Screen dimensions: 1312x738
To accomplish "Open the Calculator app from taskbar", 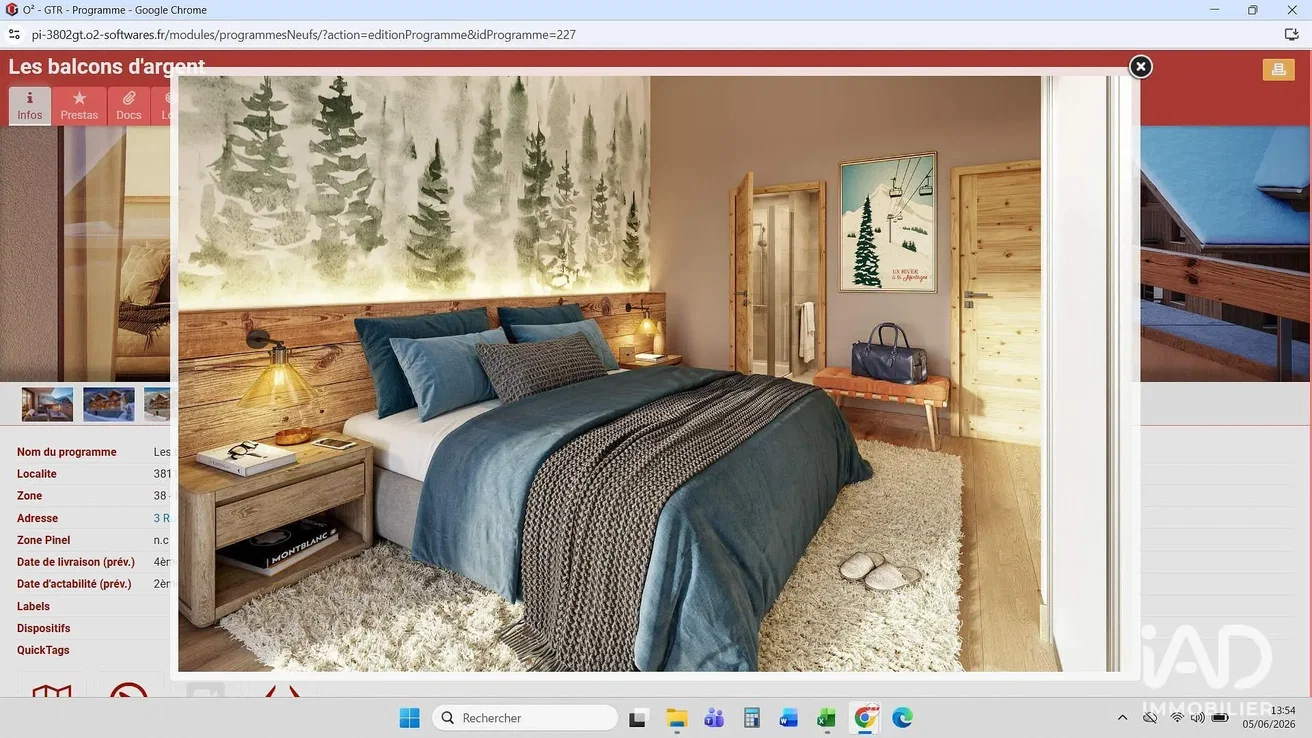I will [x=752, y=718].
